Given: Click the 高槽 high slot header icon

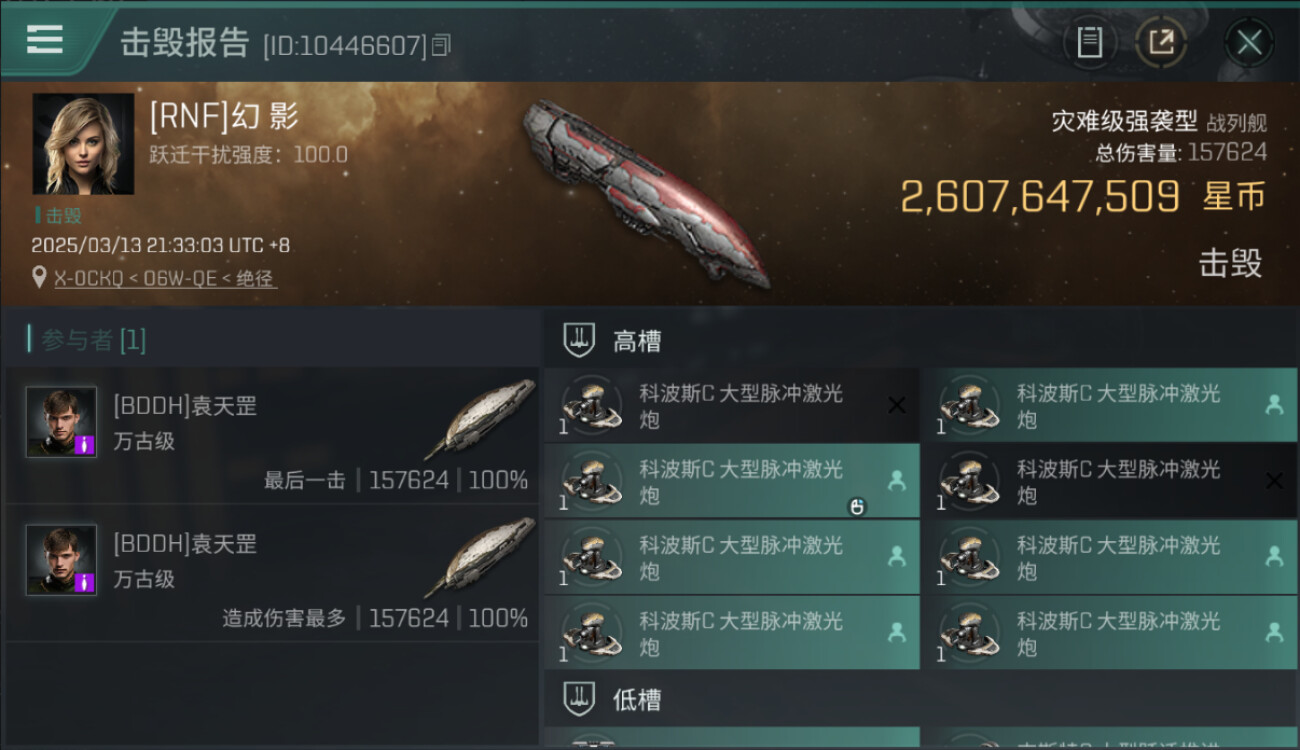Looking at the screenshot, I should 580,340.
